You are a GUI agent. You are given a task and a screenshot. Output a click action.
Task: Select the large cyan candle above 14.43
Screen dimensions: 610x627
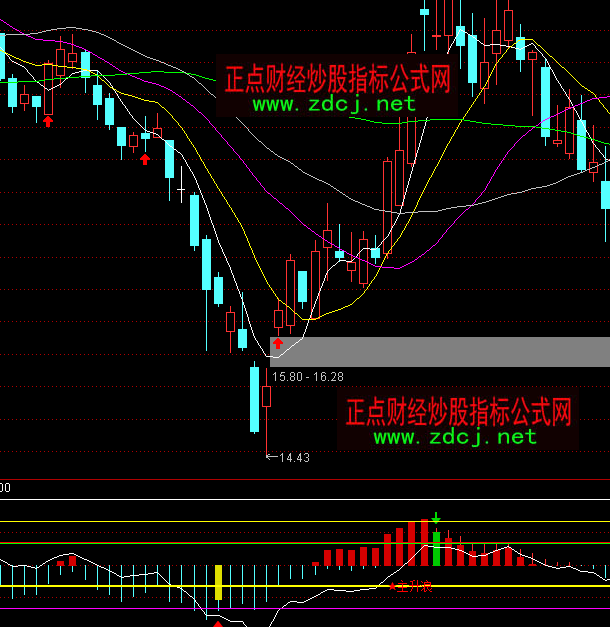tap(254, 400)
